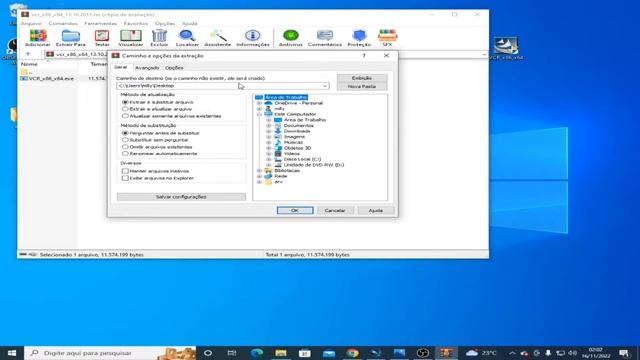Viewport: 640px width, 360px height.
Task: Click the Visualizar toolbar icon
Action: 131,38
